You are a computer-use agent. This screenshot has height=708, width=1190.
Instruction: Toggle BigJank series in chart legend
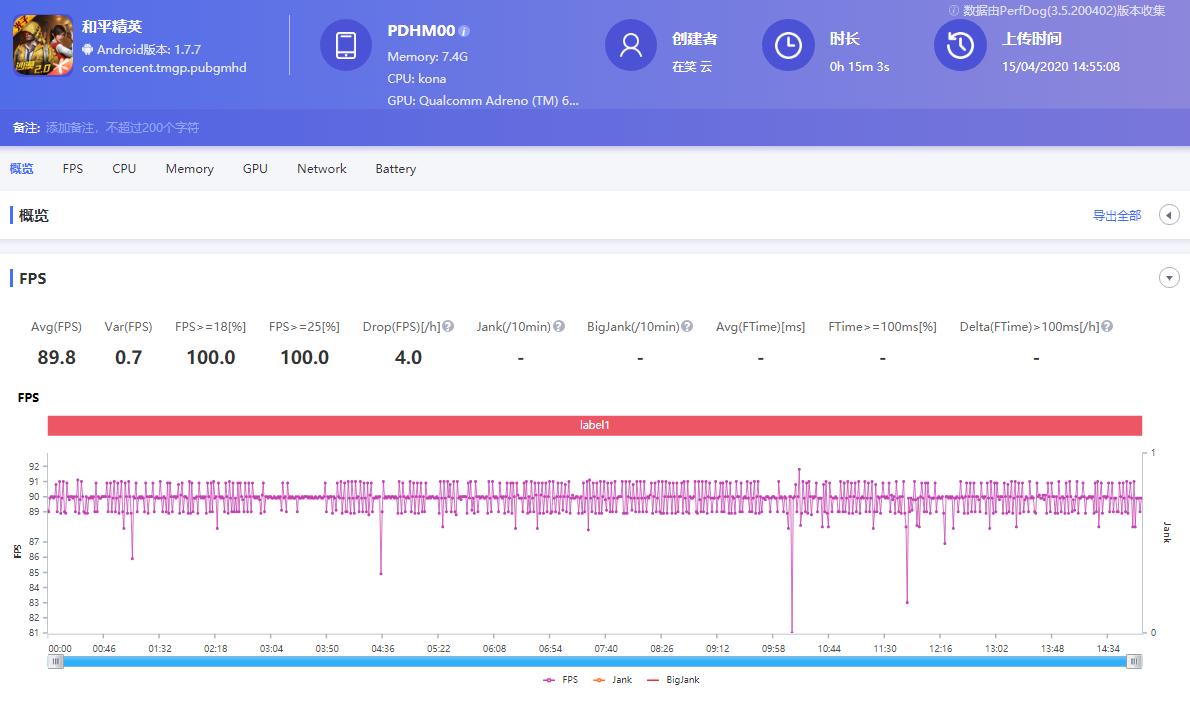point(672,680)
